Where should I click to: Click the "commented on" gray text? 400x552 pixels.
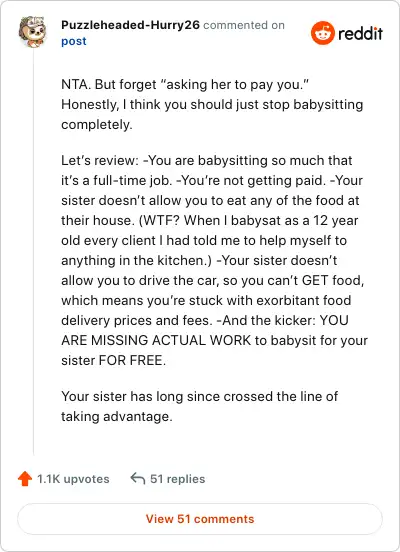click(x=244, y=25)
